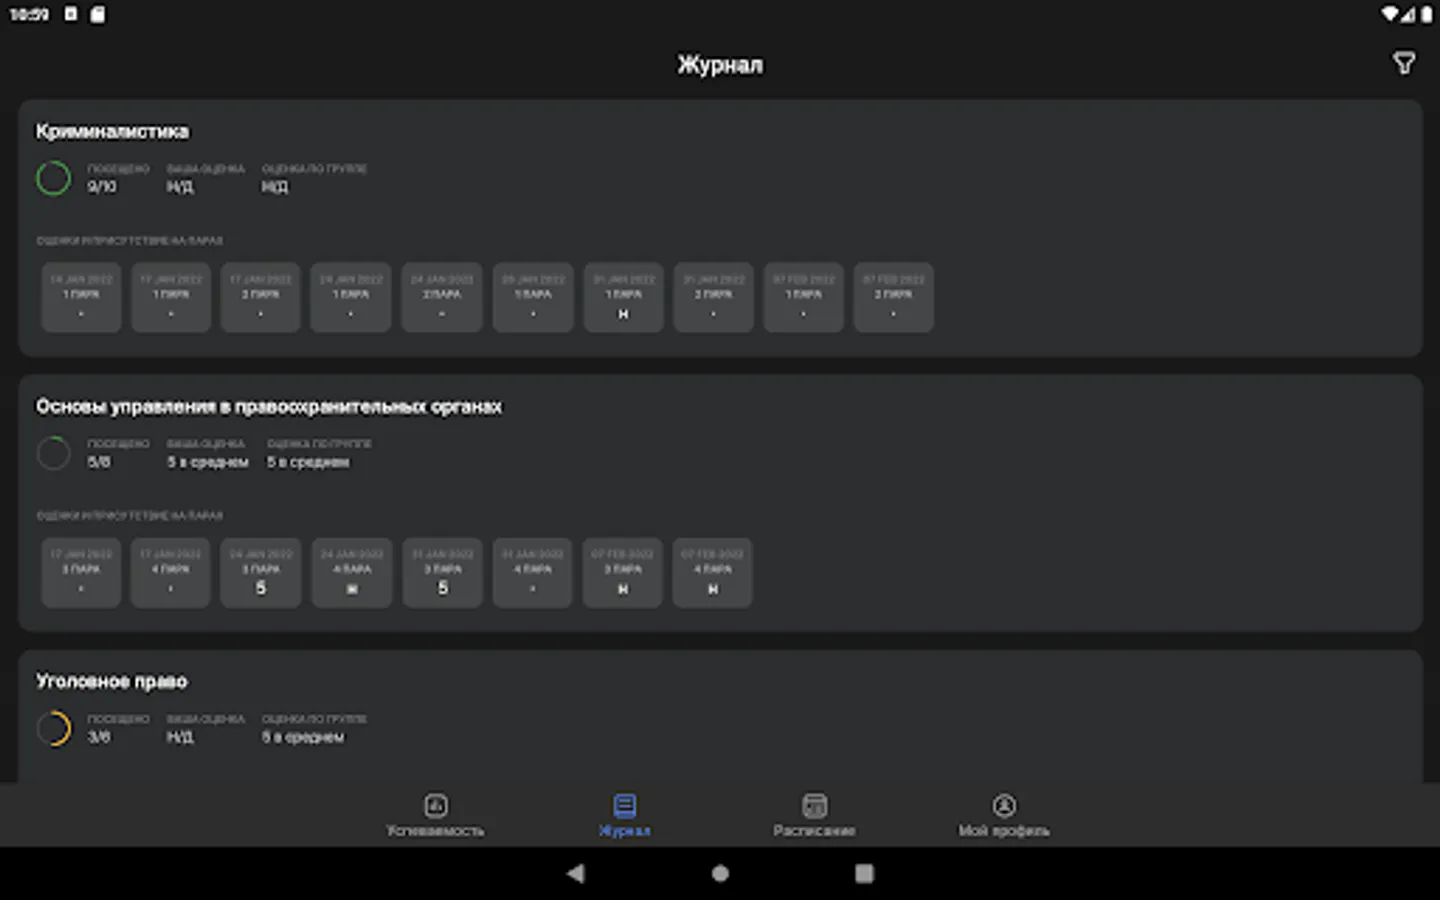Screen dimensions: 1440x900
Task: Click the SD card icon in status bar
Action: 97,14
